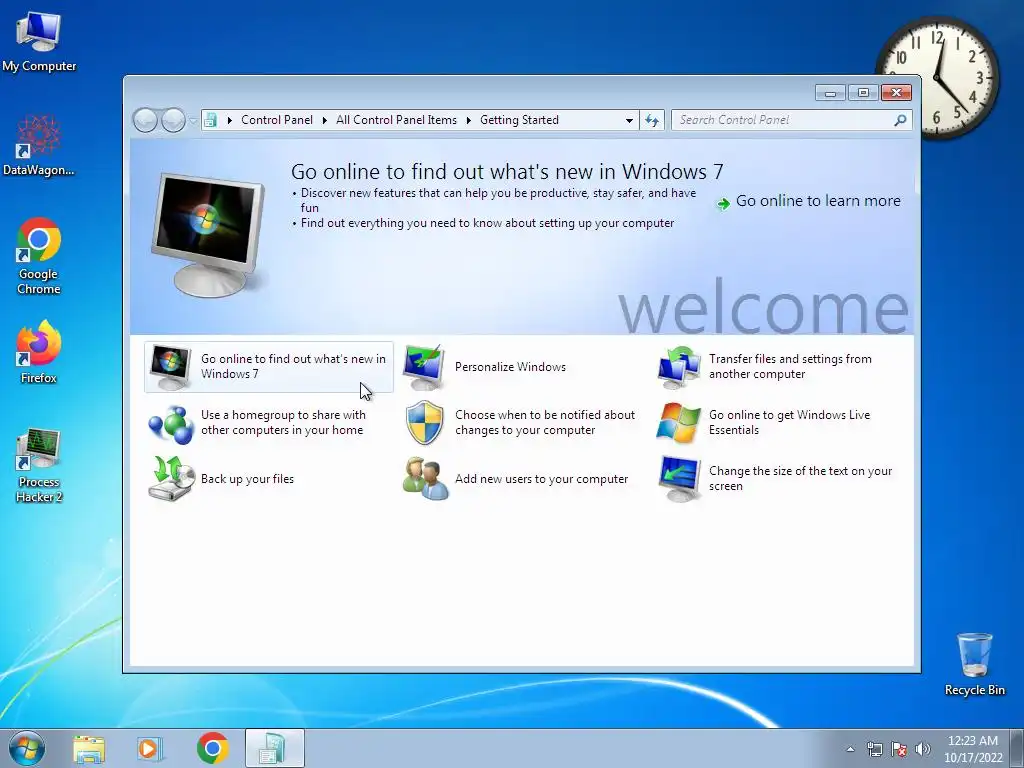Image resolution: width=1024 pixels, height=768 pixels.
Task: Select Back up your files
Action: [247, 479]
